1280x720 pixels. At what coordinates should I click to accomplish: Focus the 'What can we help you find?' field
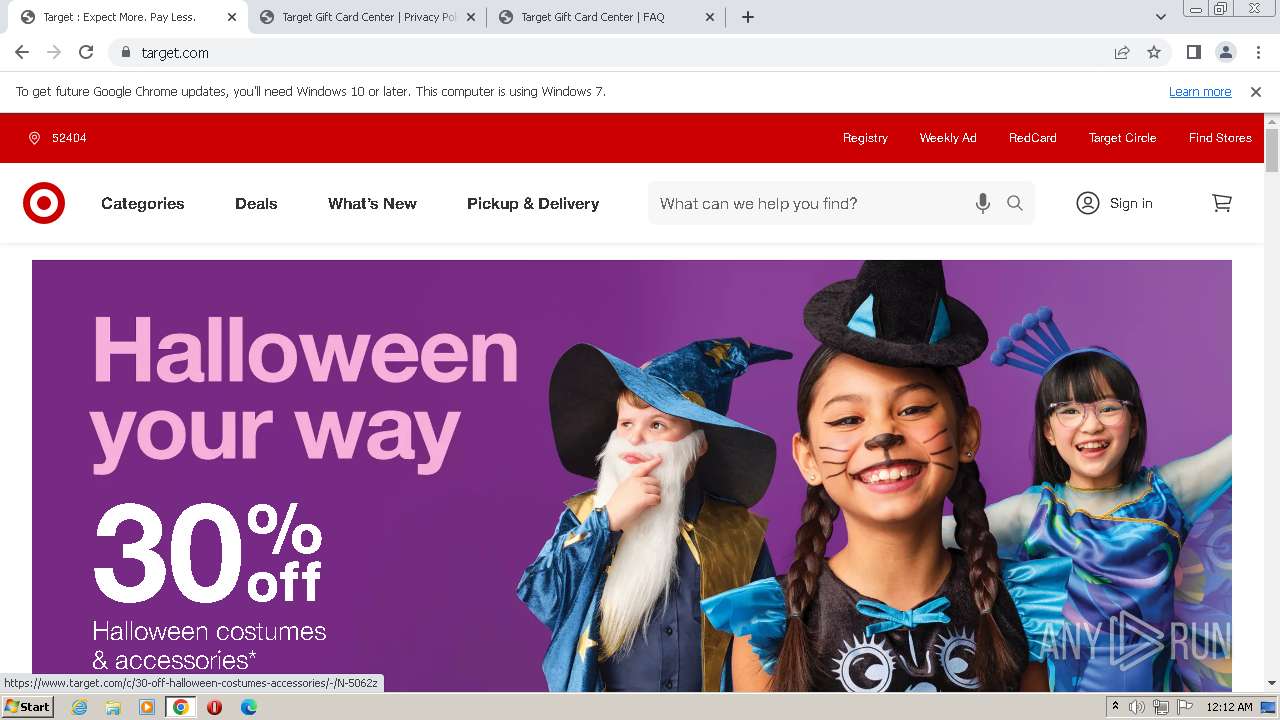coord(810,203)
